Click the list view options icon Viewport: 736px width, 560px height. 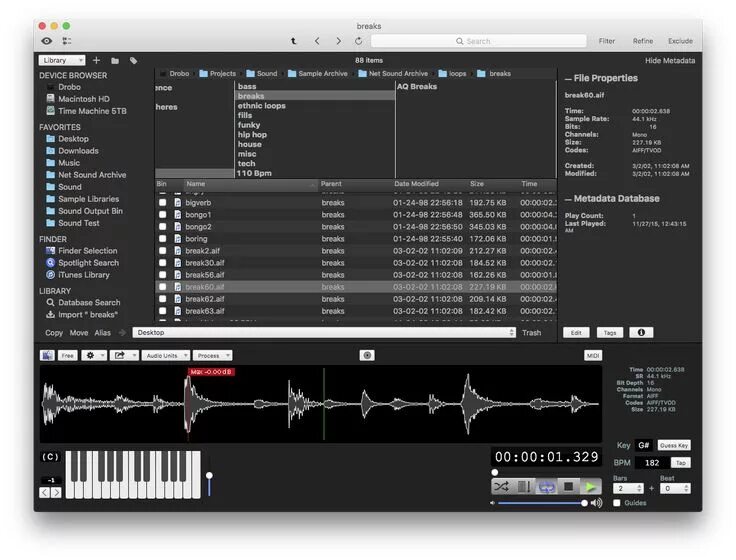tap(67, 41)
